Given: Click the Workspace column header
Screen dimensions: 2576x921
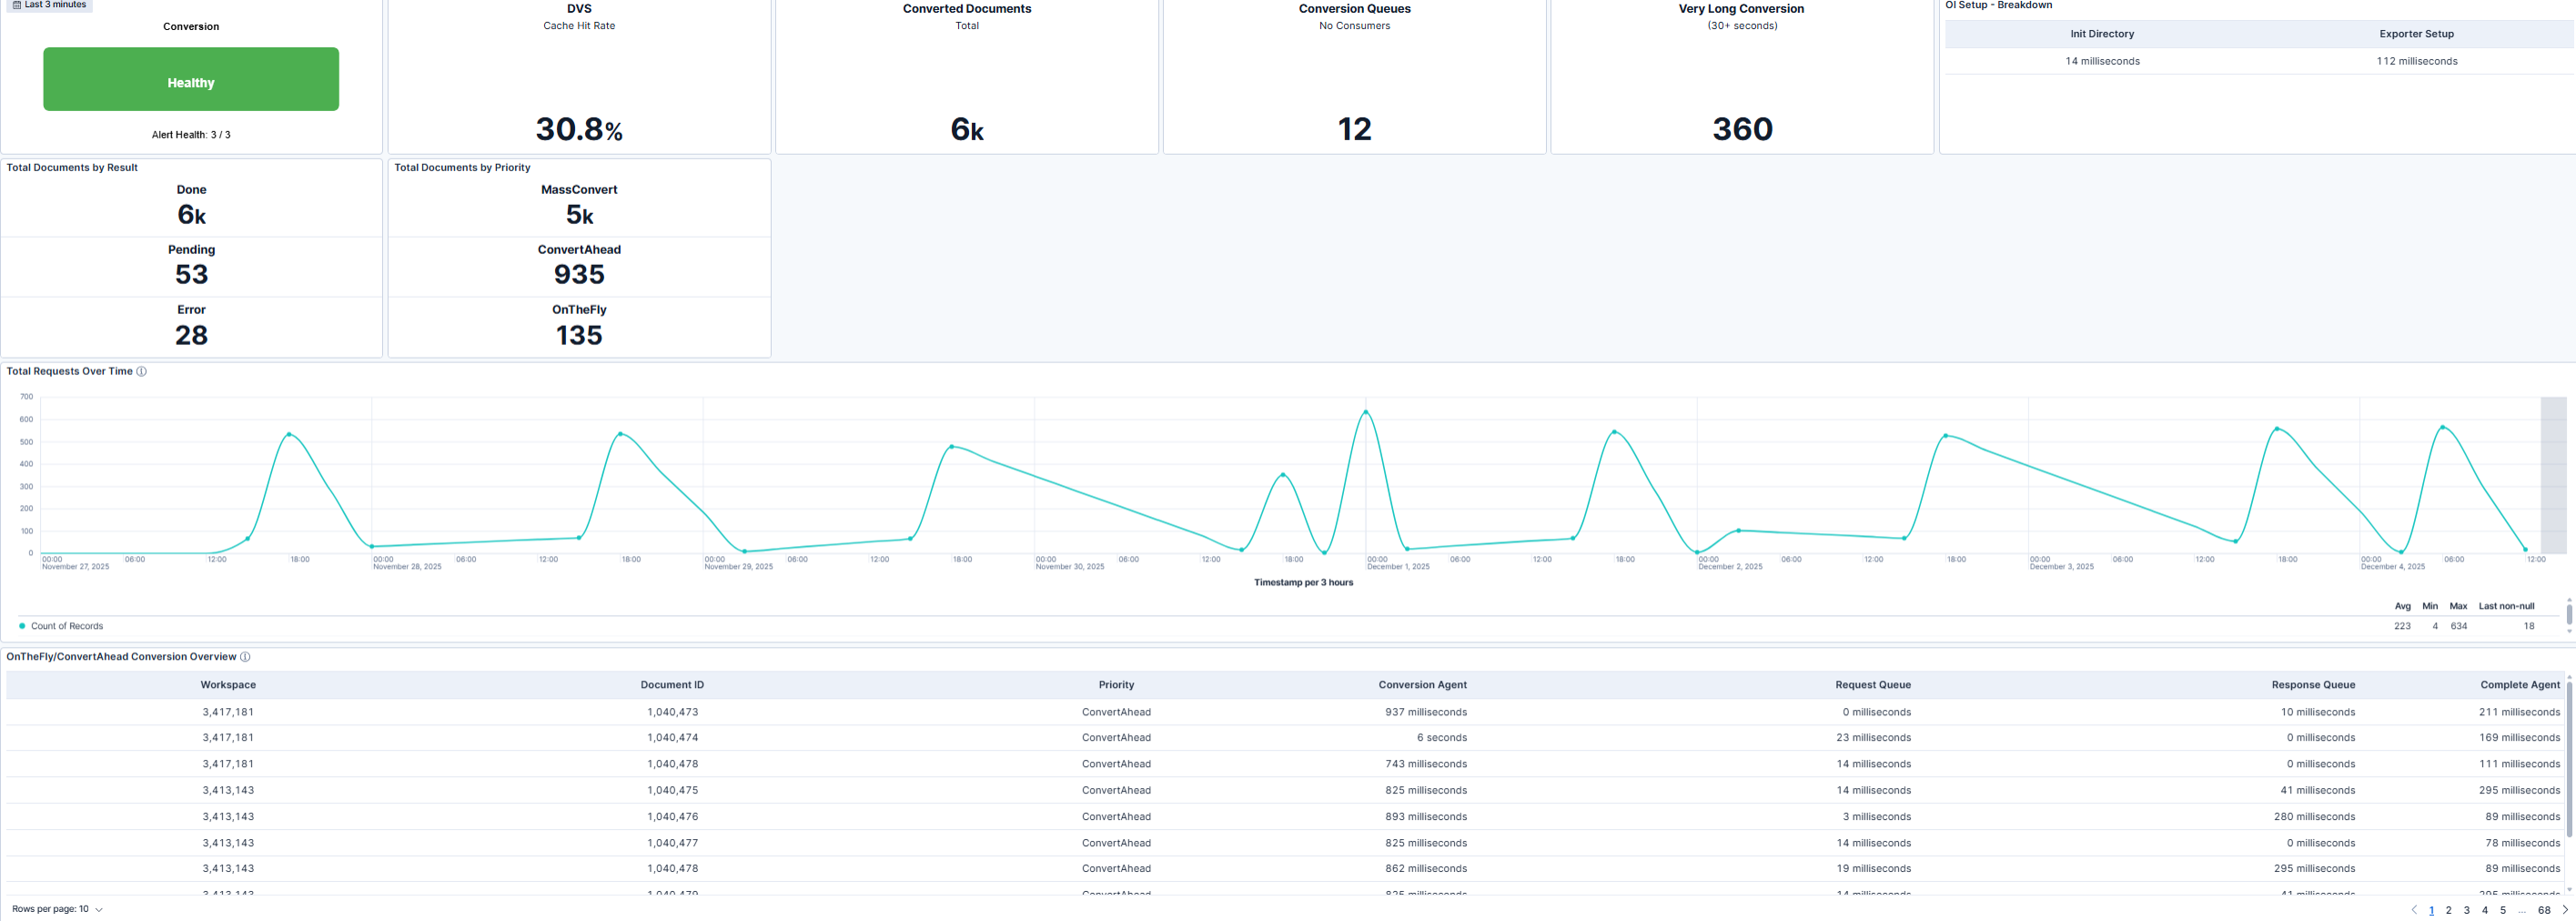Looking at the screenshot, I should [x=228, y=684].
